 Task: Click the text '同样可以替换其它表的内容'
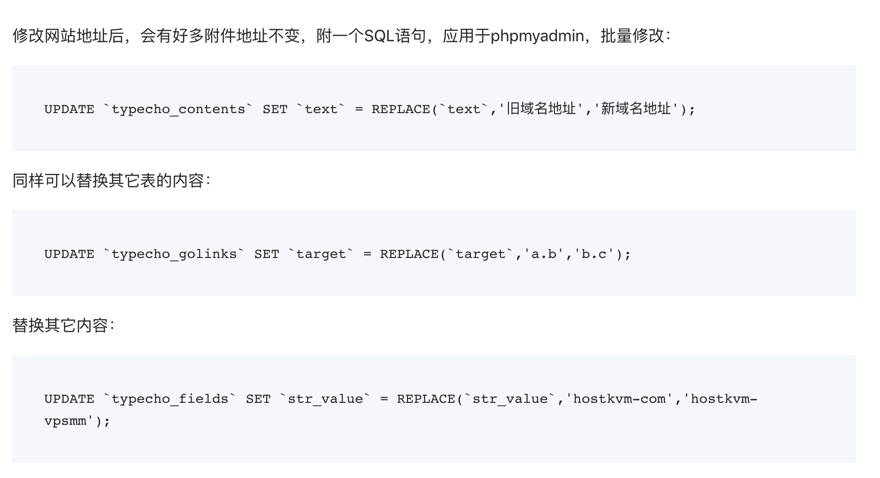(x=111, y=181)
